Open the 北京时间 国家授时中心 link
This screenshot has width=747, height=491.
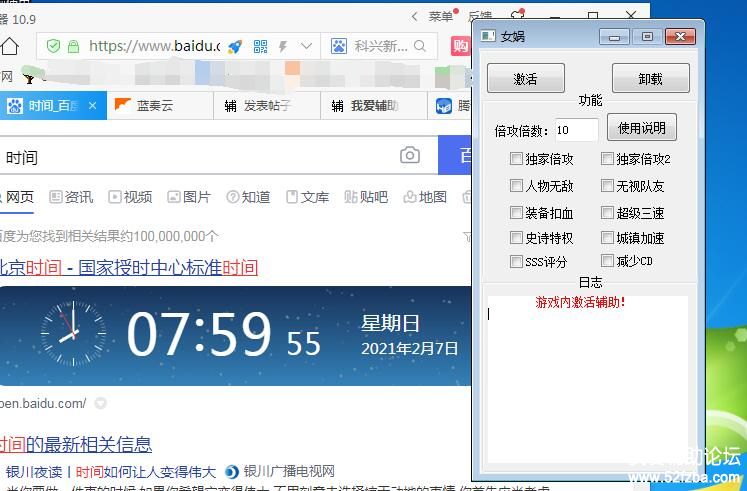click(x=129, y=268)
